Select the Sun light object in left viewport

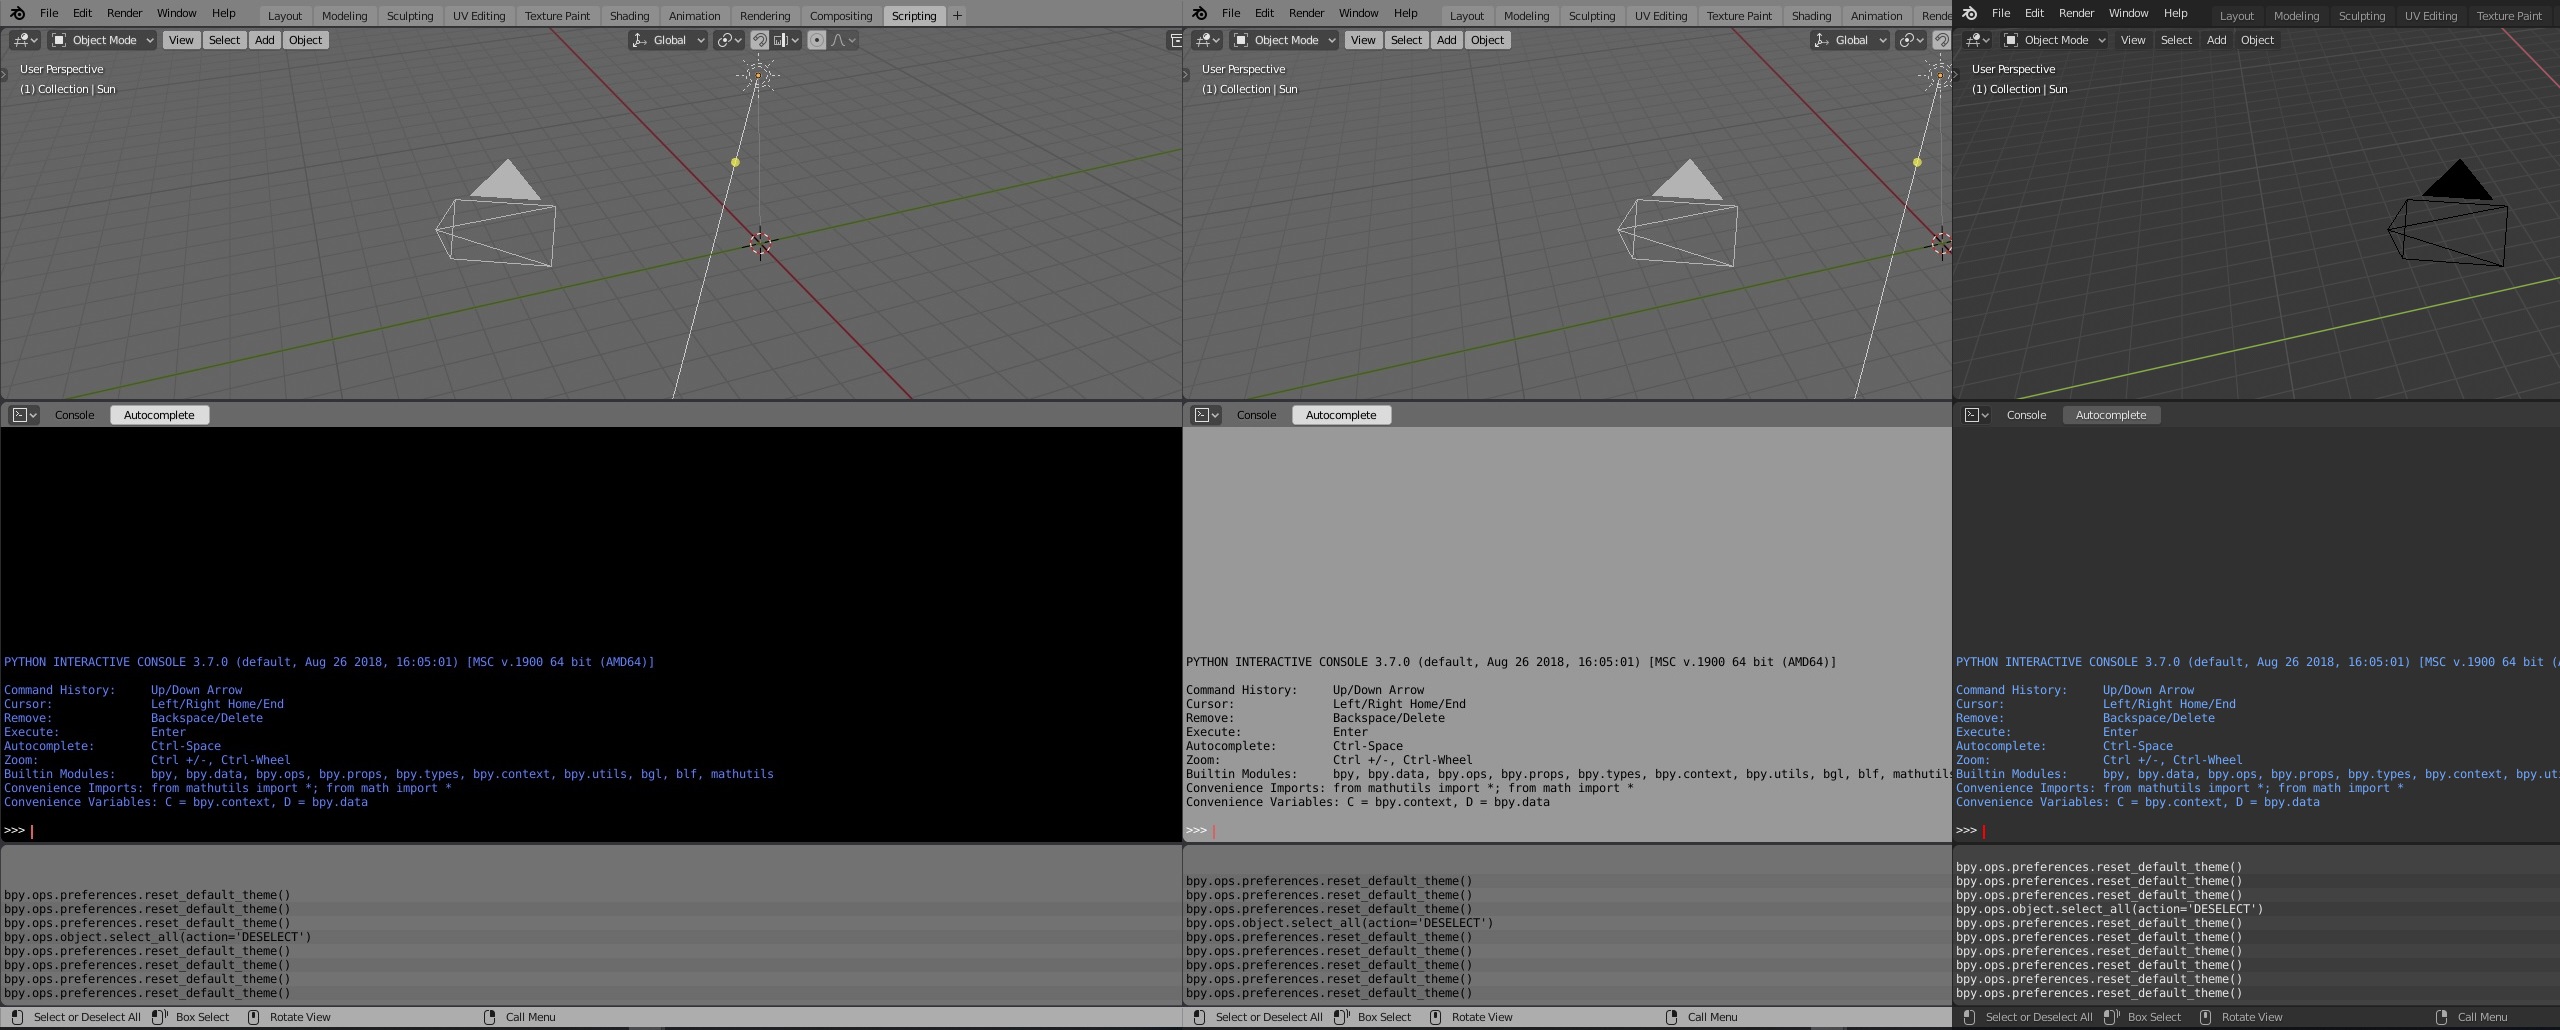(758, 75)
